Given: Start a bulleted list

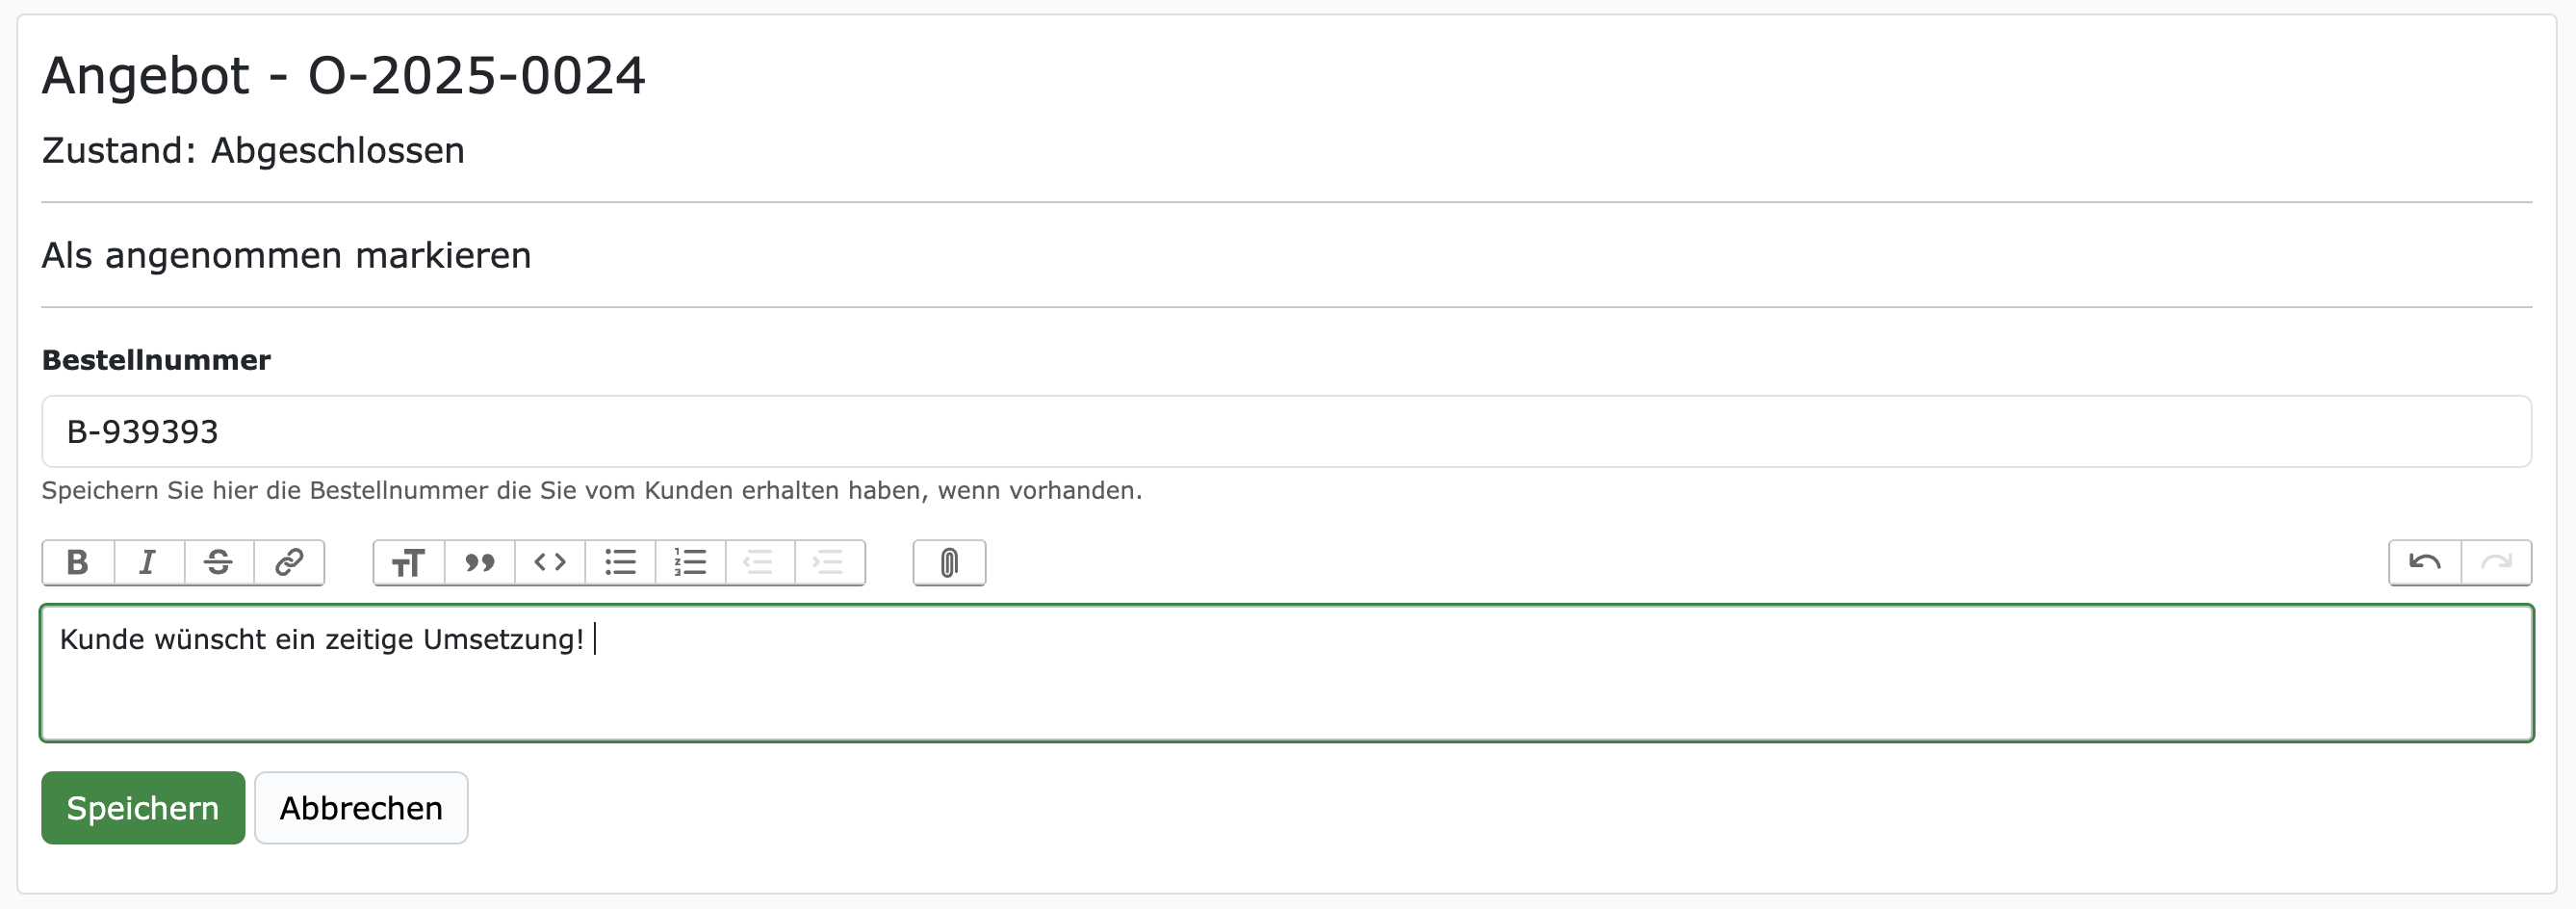Looking at the screenshot, I should tap(620, 562).
